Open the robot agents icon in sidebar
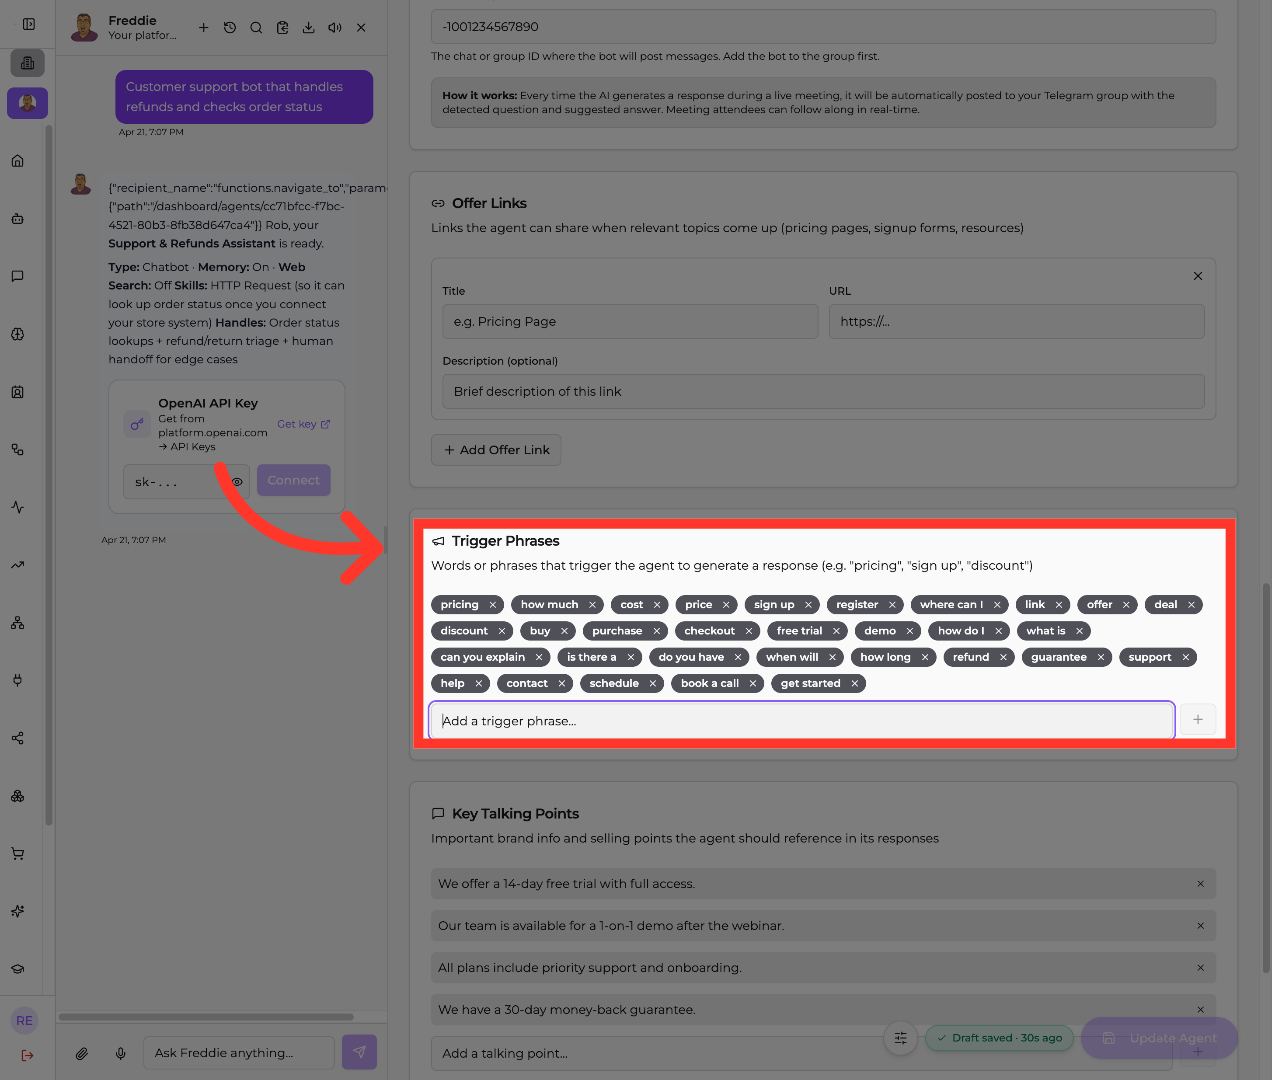 [18, 219]
